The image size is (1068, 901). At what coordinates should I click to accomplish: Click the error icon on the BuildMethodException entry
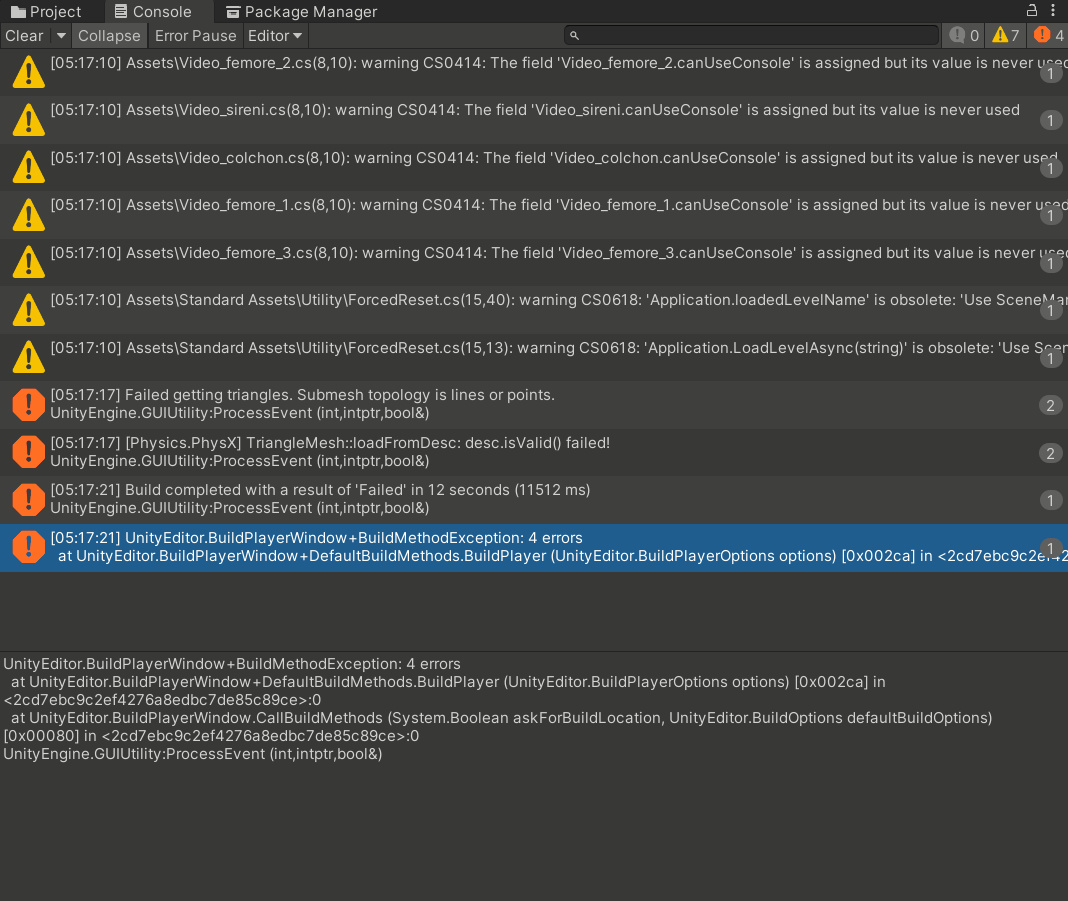pos(28,546)
